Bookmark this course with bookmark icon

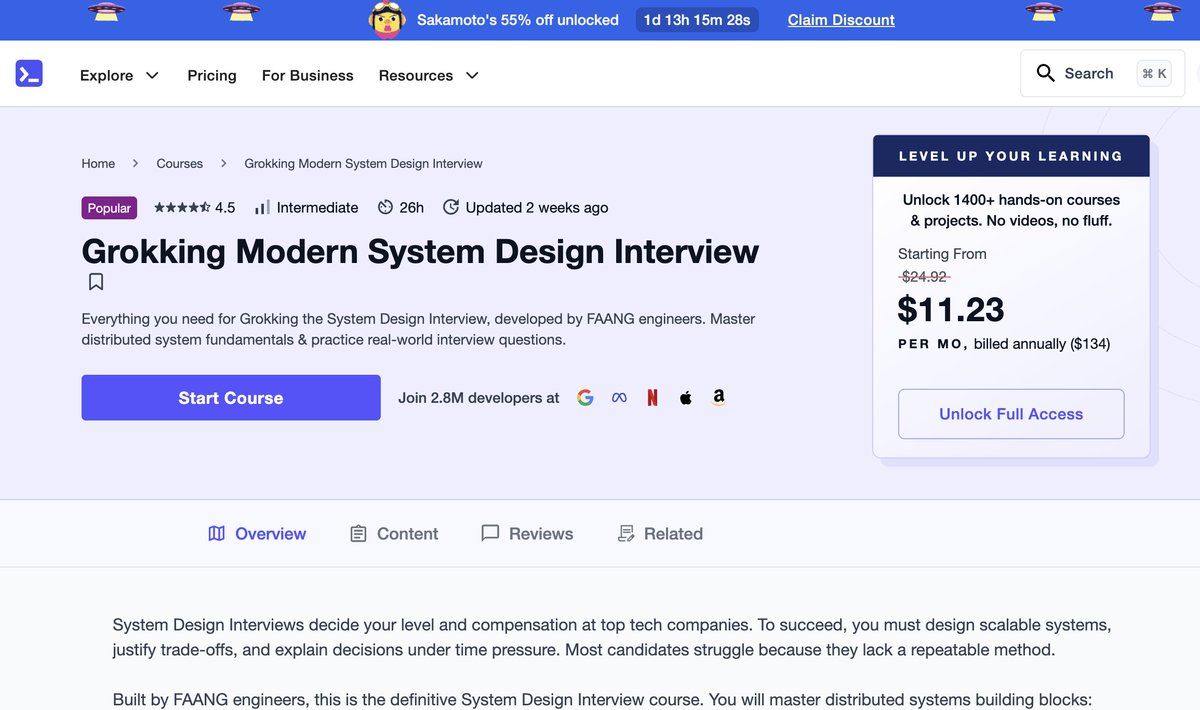(96, 282)
